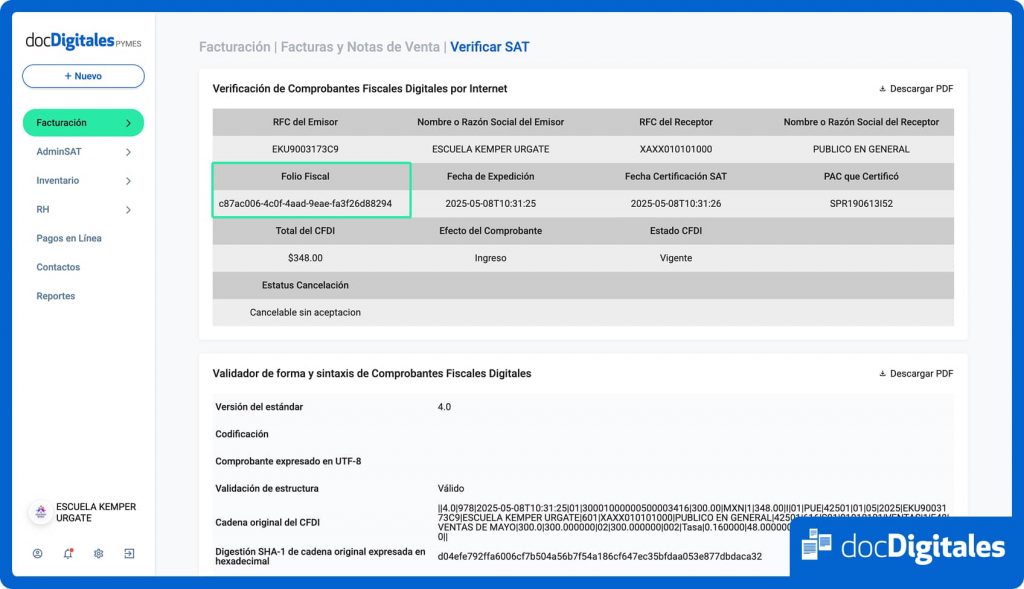
Task: Click the Cadena original del CFDI label
Action: (267, 522)
